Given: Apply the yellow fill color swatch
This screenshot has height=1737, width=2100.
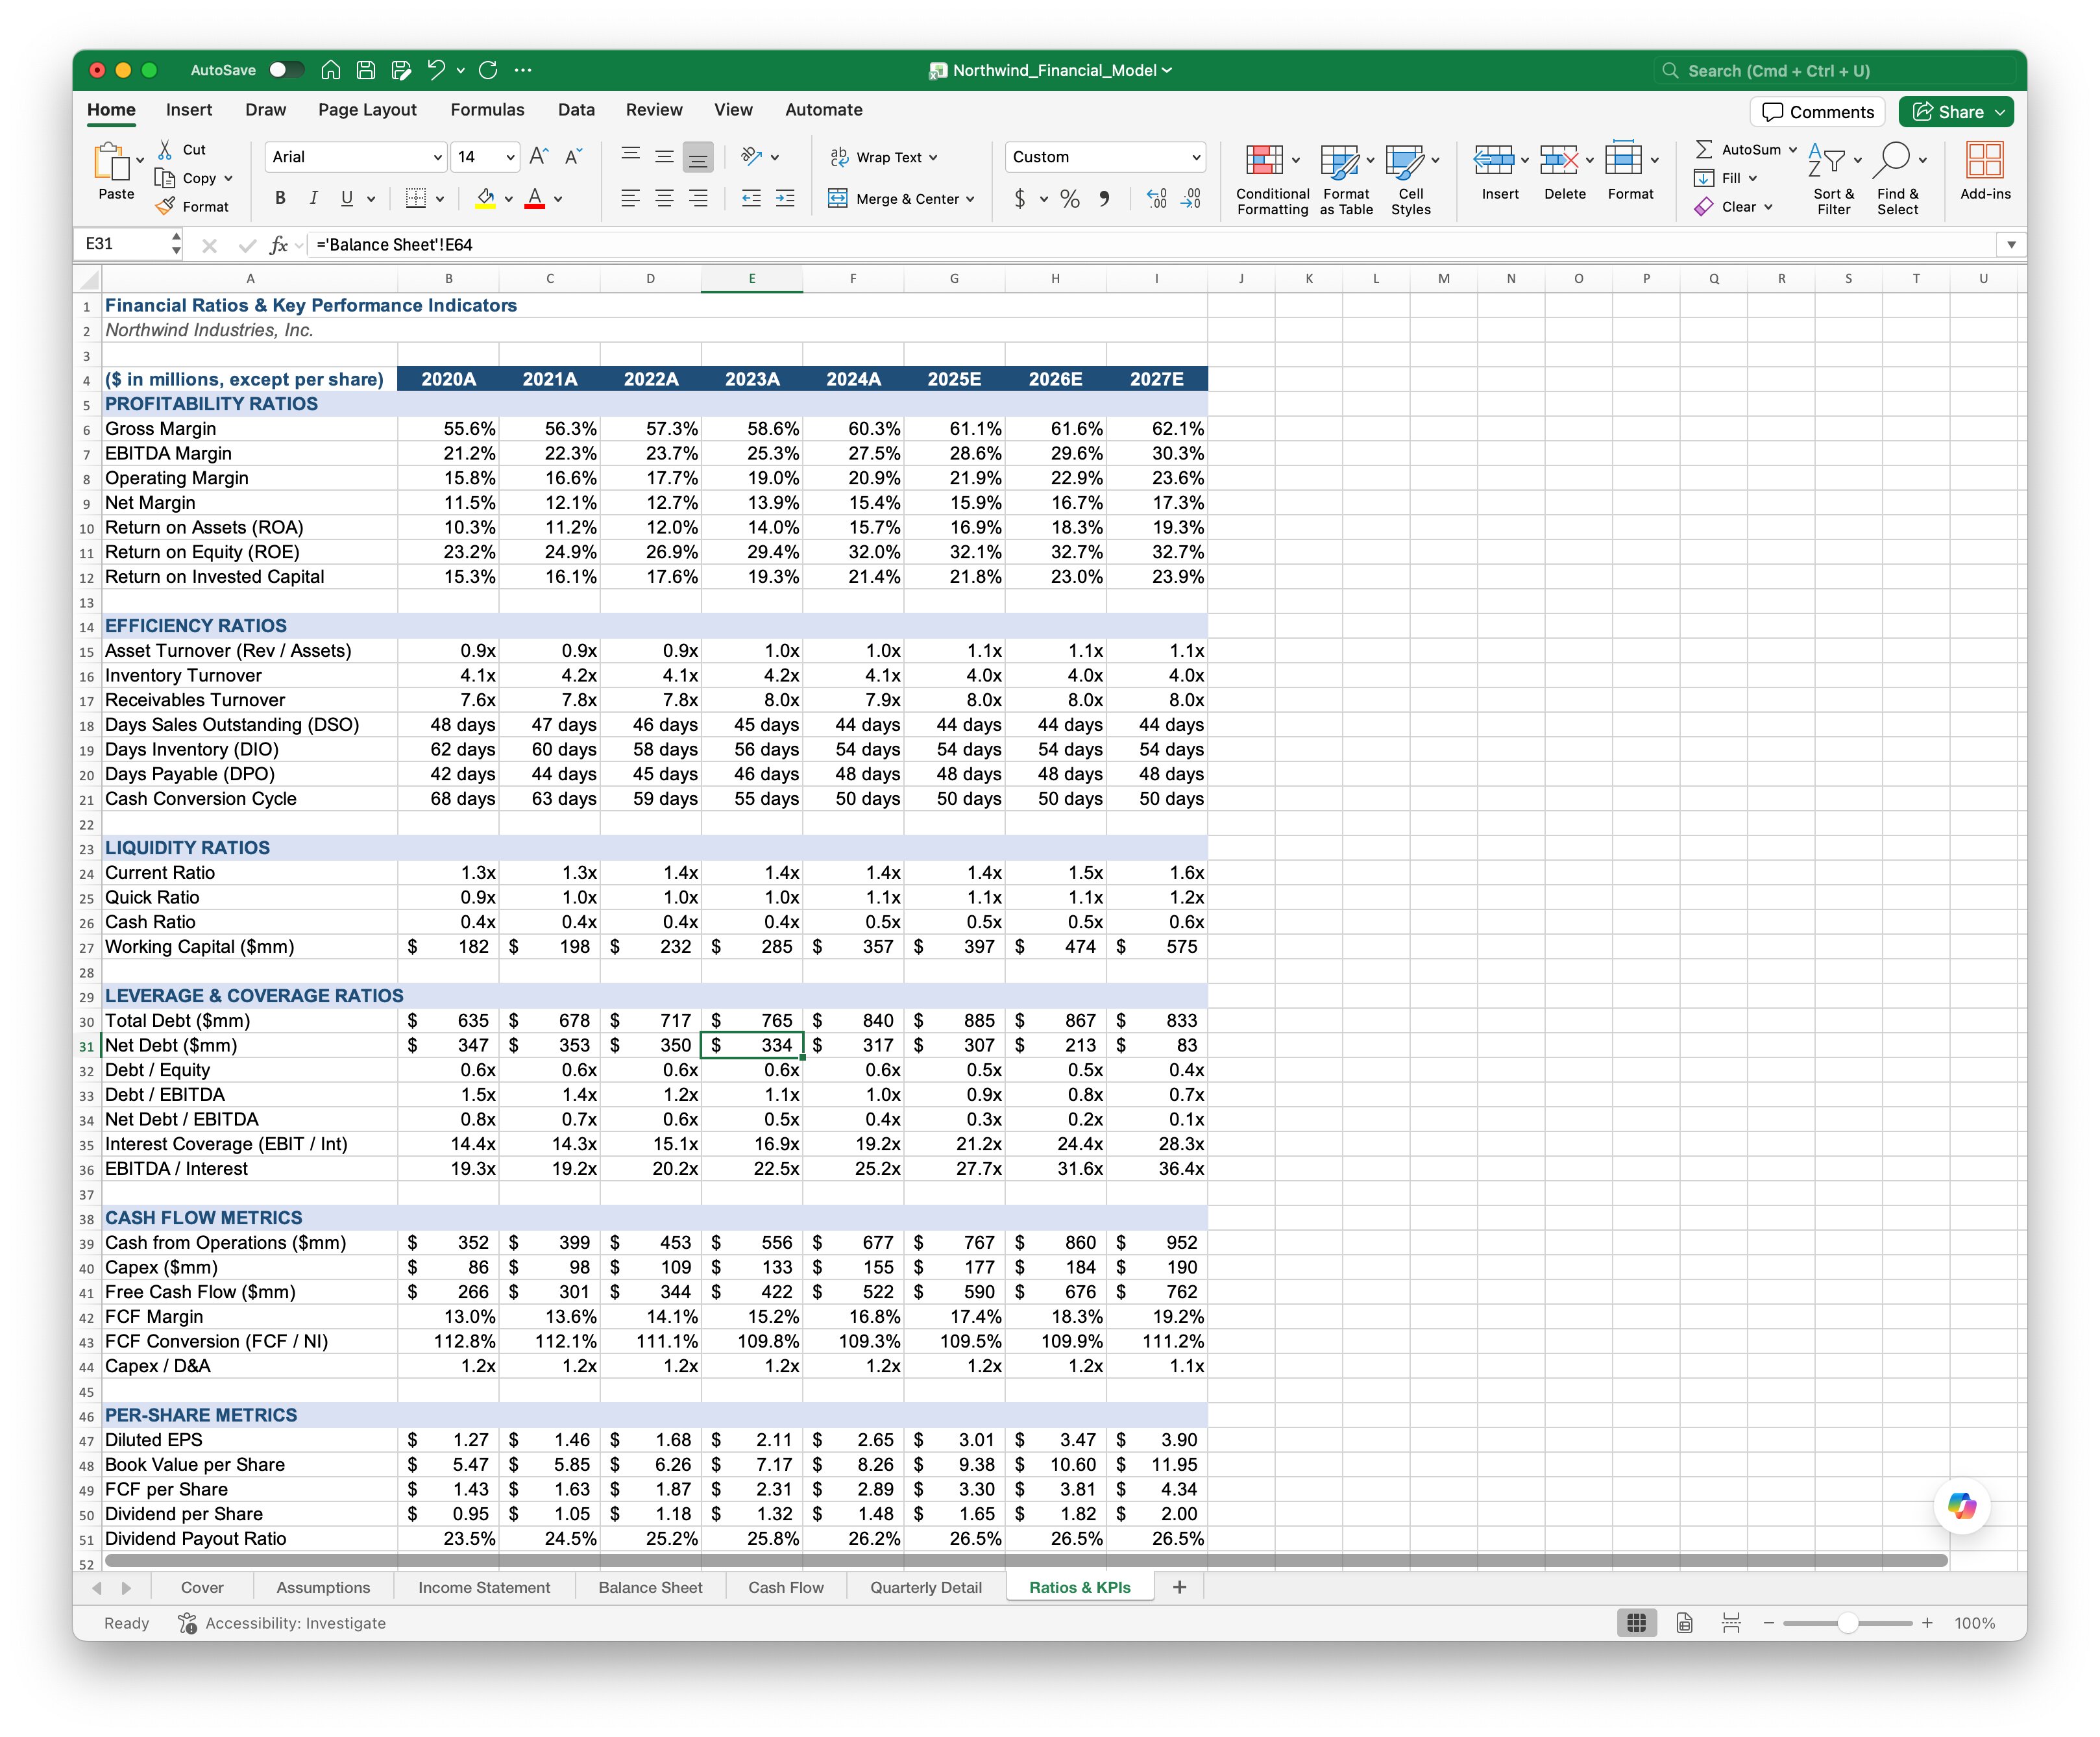Looking at the screenshot, I should click(x=485, y=199).
